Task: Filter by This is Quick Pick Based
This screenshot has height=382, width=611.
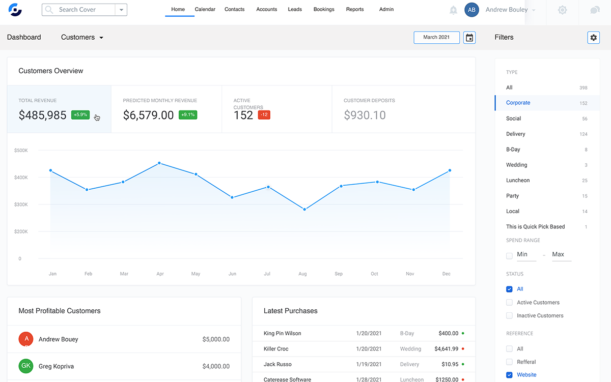Action: (546, 226)
